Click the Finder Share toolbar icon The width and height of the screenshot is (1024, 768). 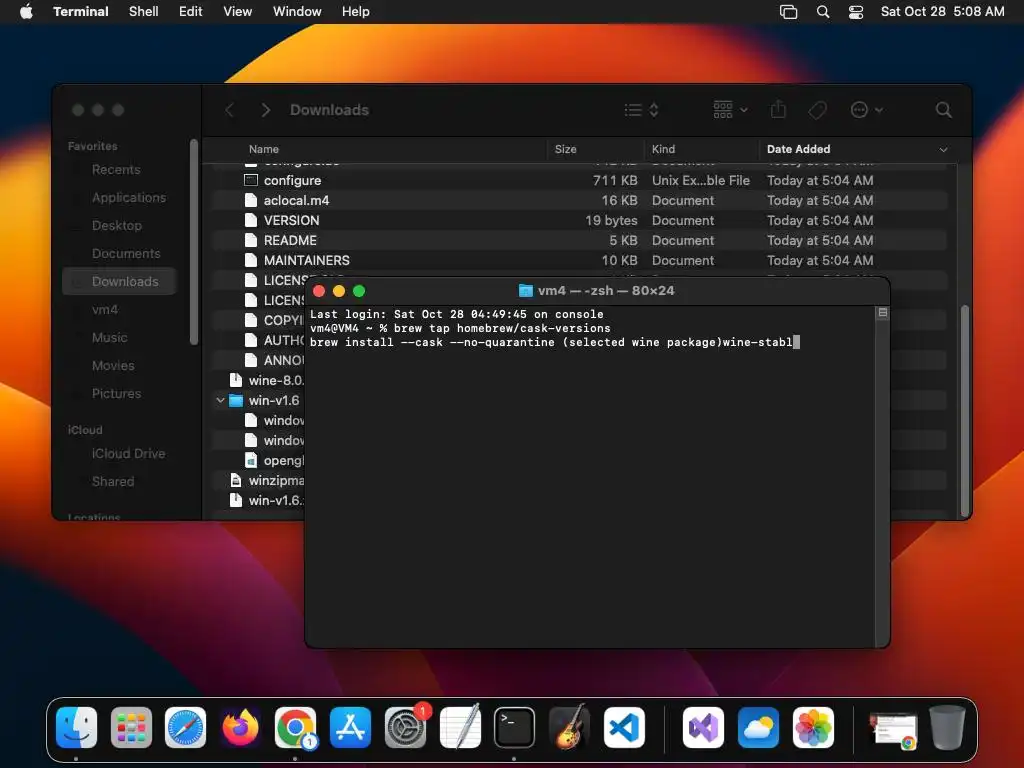coord(778,109)
